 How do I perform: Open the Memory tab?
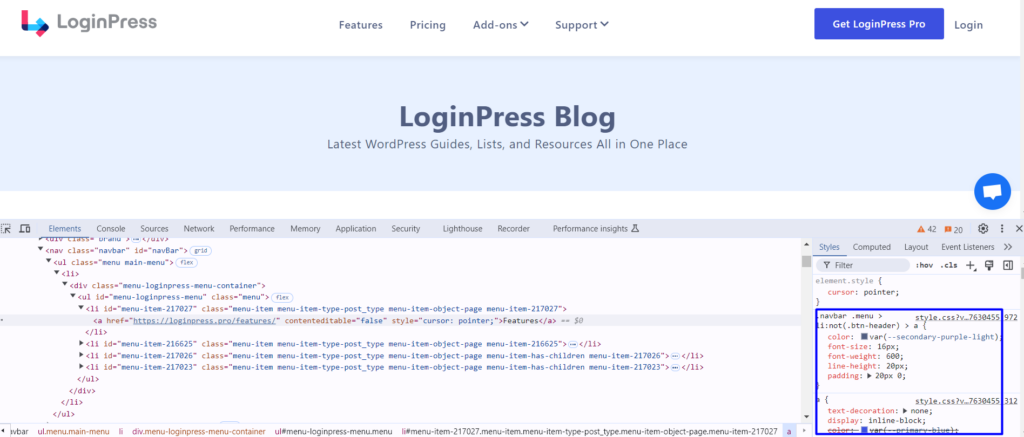tap(306, 229)
